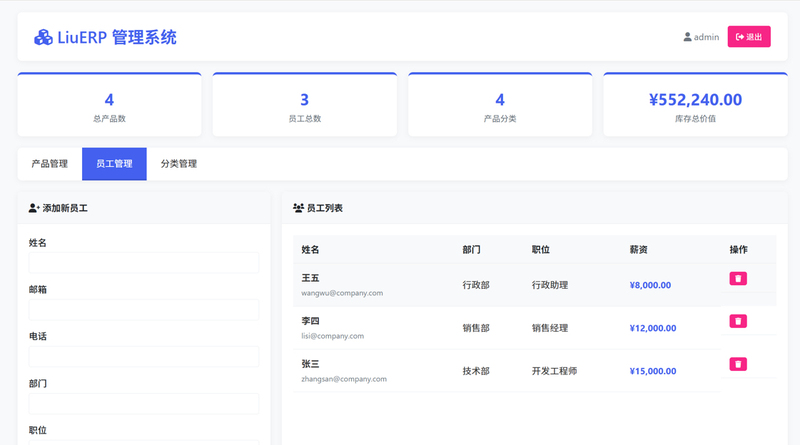The width and height of the screenshot is (800, 445).
Task: Activate the 部门 input field
Action: [x=144, y=404]
